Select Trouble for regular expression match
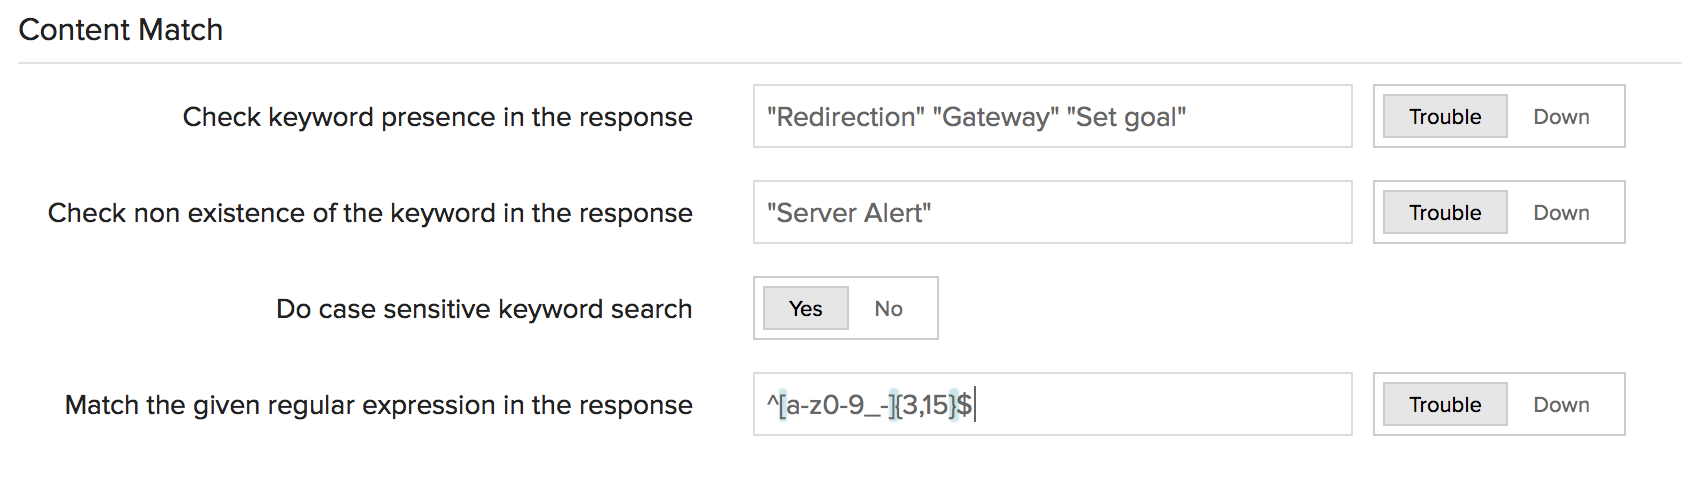This screenshot has width=1682, height=492. (1444, 405)
